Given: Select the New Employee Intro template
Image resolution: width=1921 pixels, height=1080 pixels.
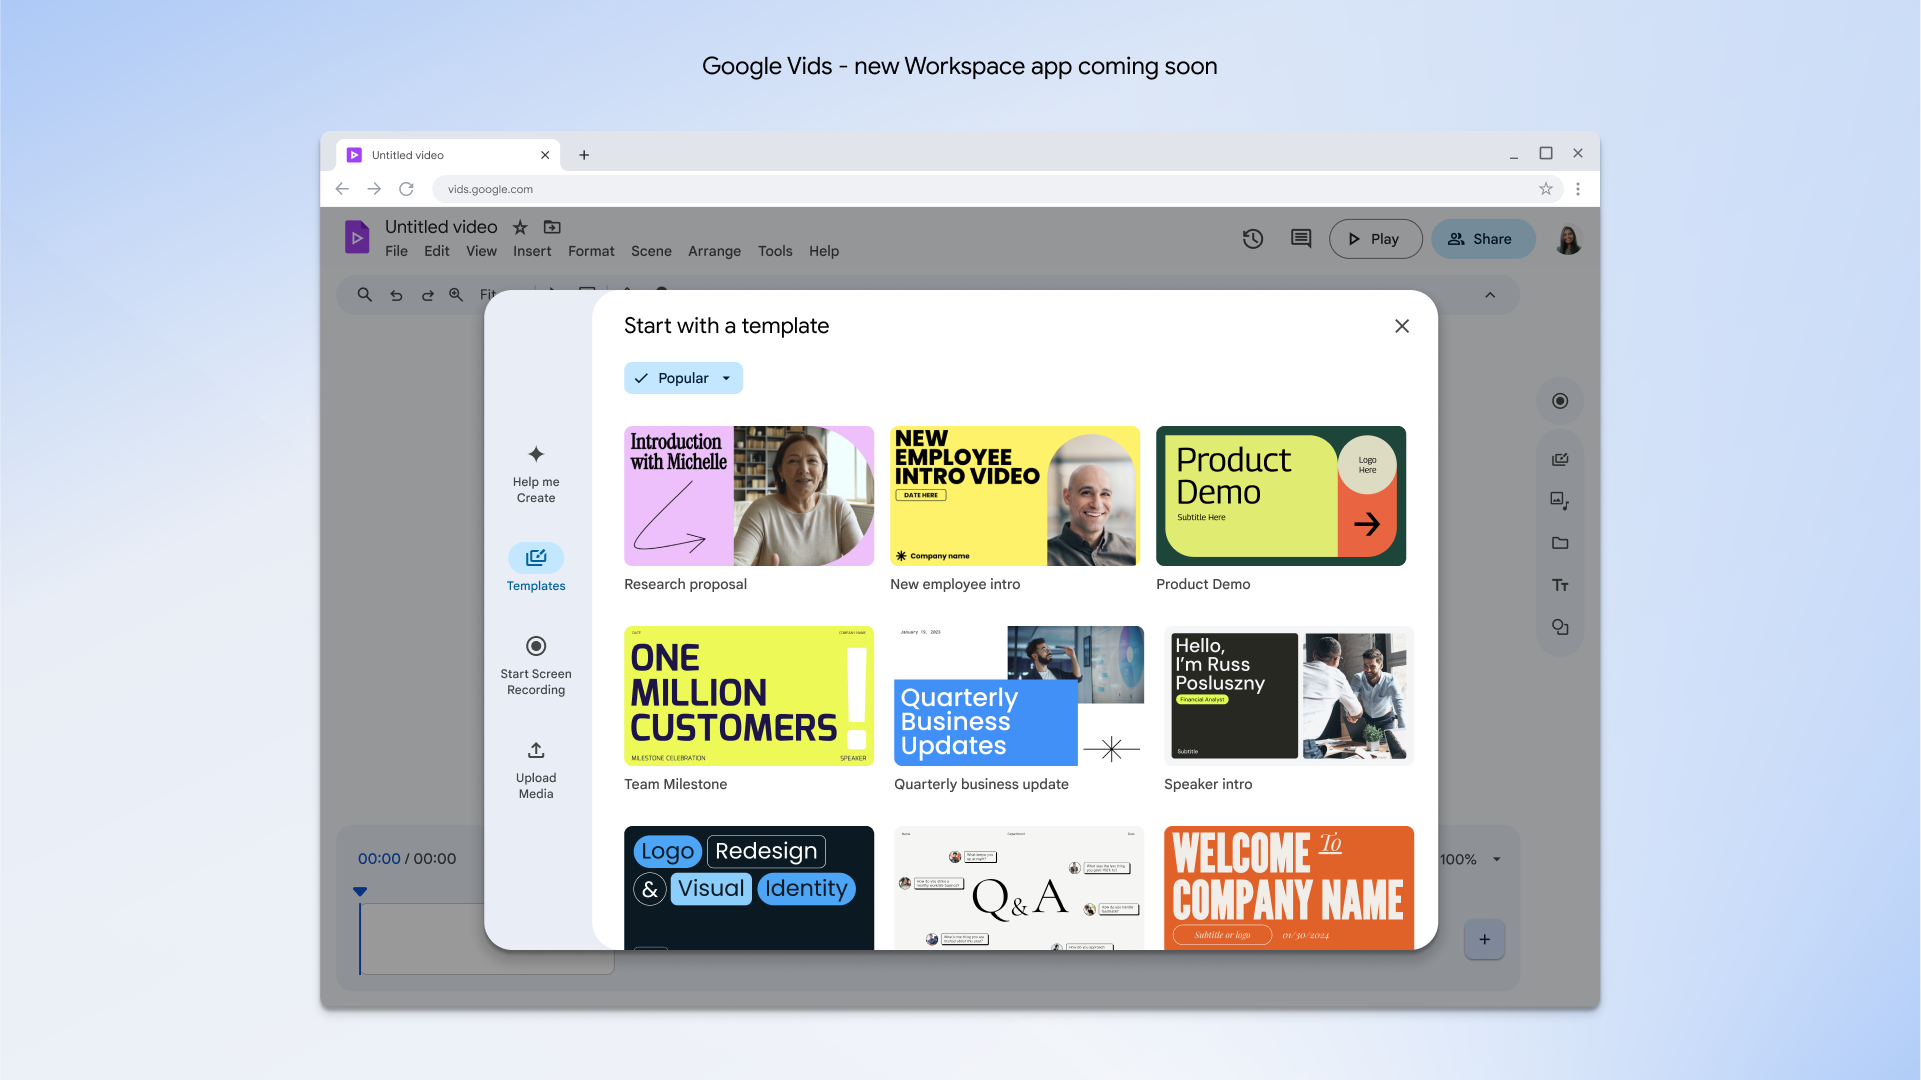Looking at the screenshot, I should click(1016, 496).
